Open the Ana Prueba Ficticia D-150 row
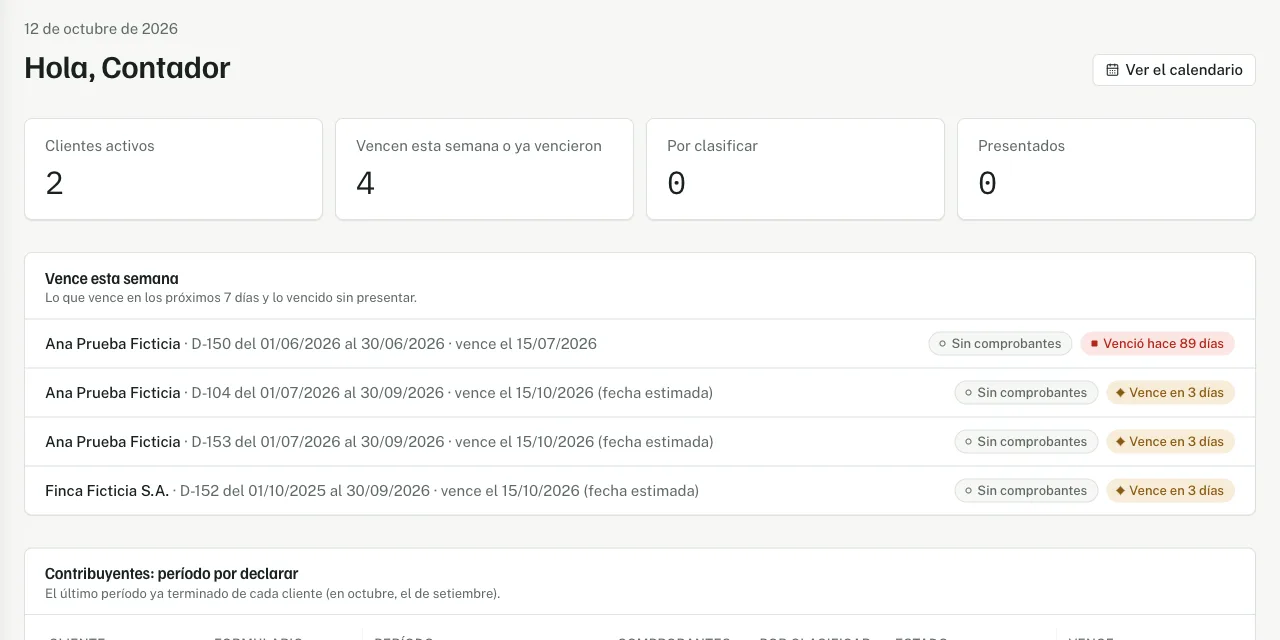The image size is (1280, 640). [640, 344]
